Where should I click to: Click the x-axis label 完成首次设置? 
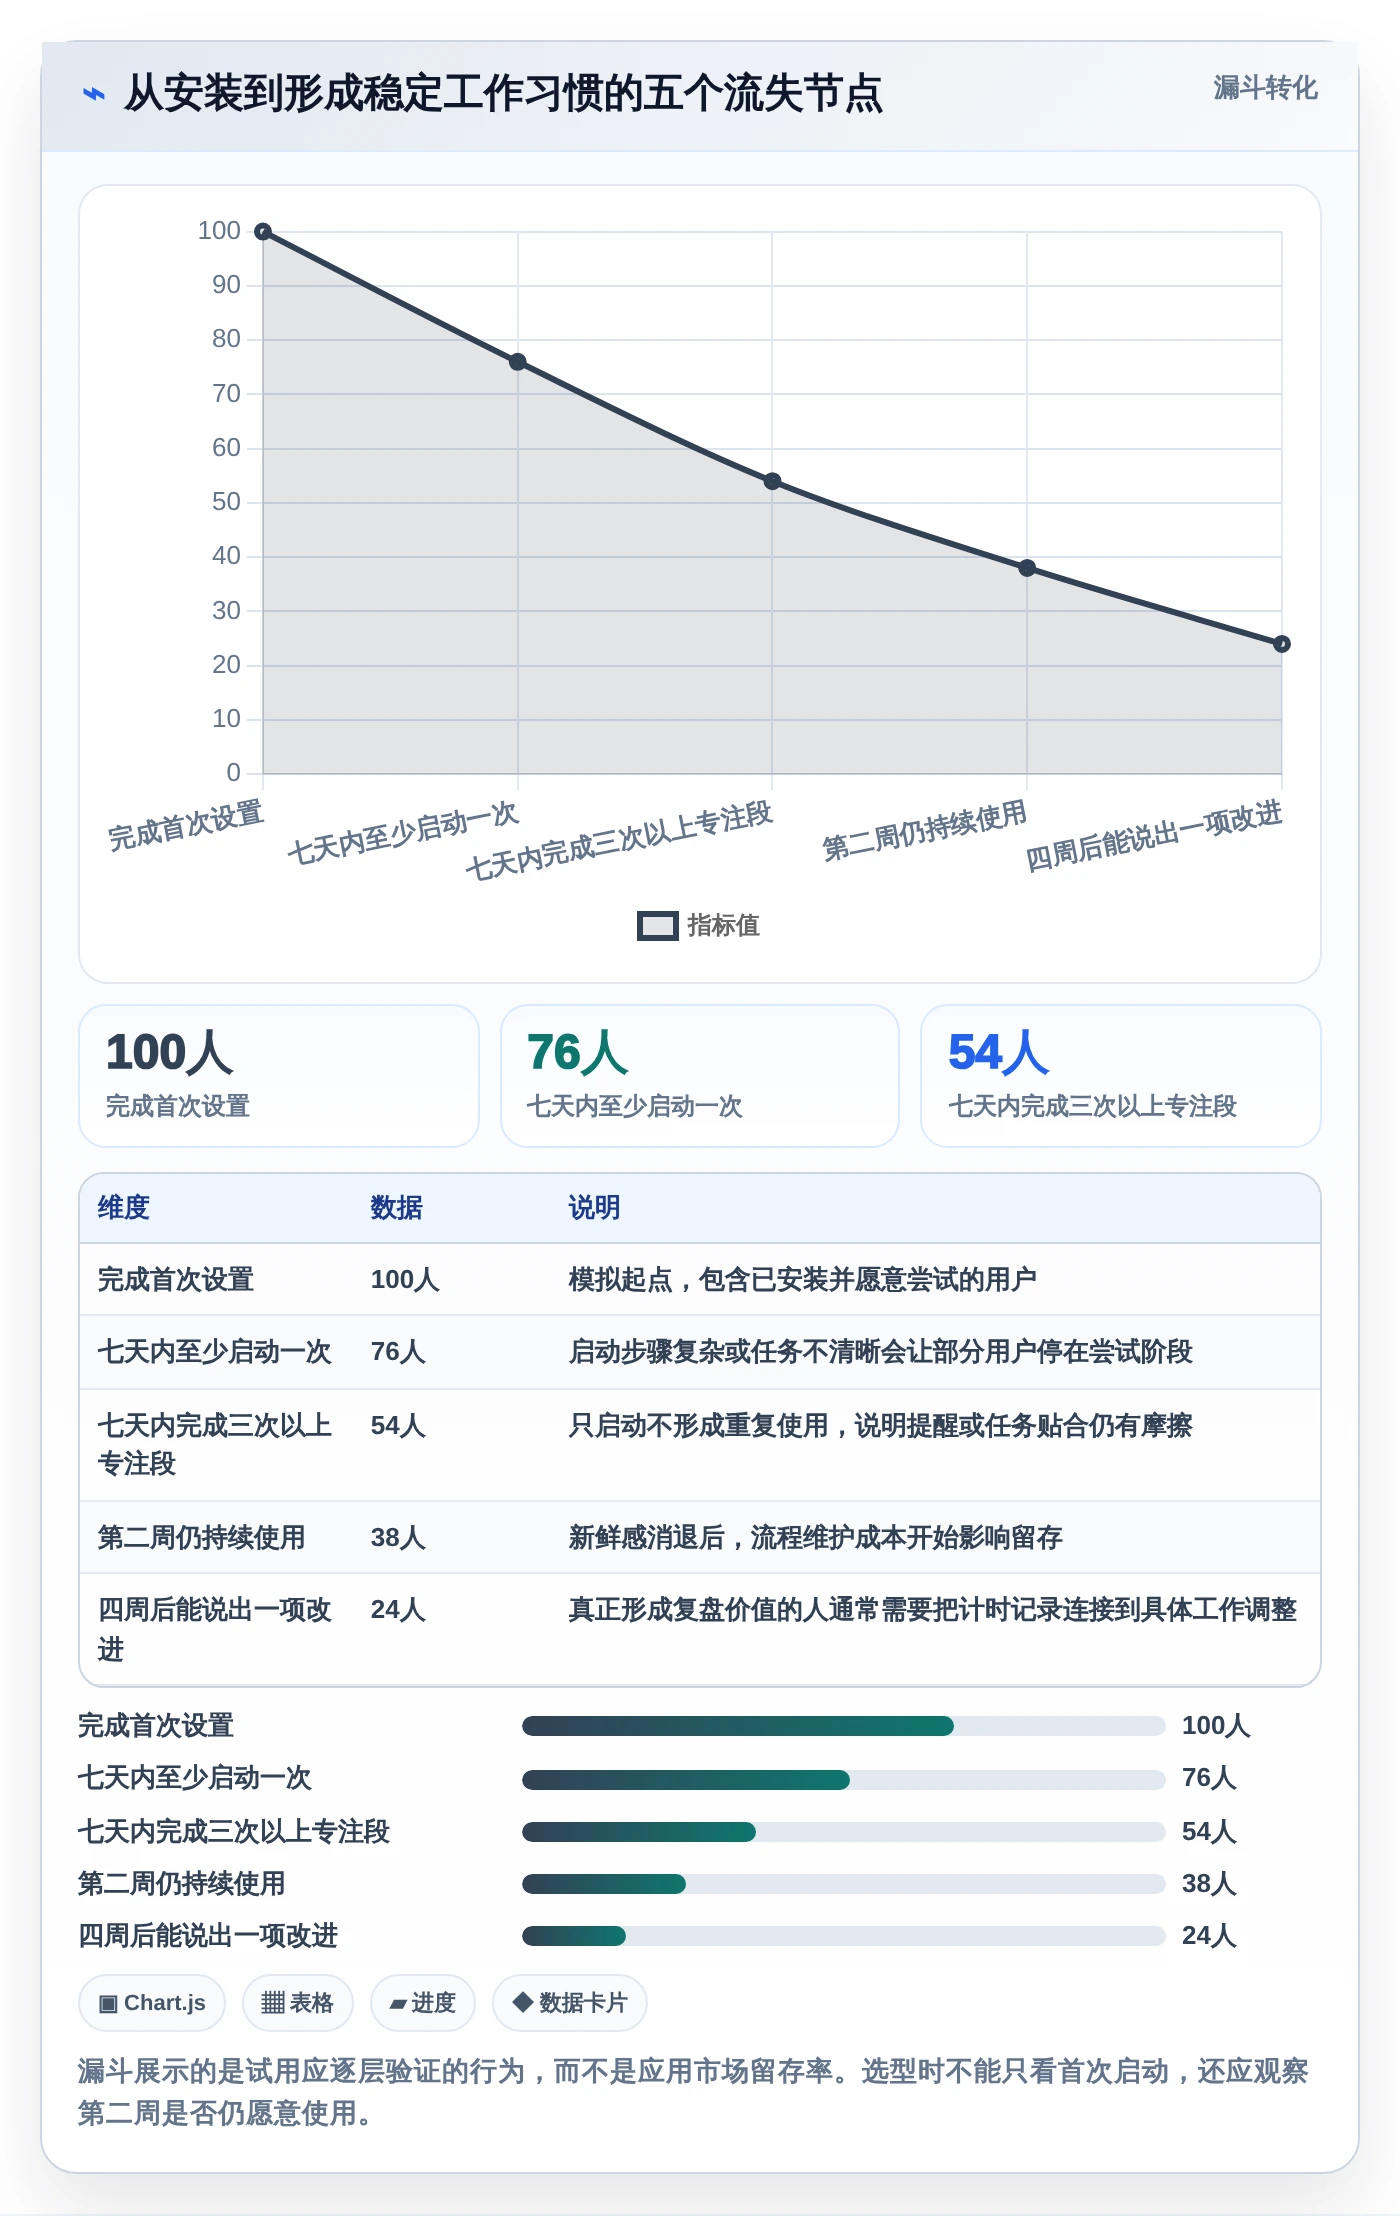pos(186,826)
